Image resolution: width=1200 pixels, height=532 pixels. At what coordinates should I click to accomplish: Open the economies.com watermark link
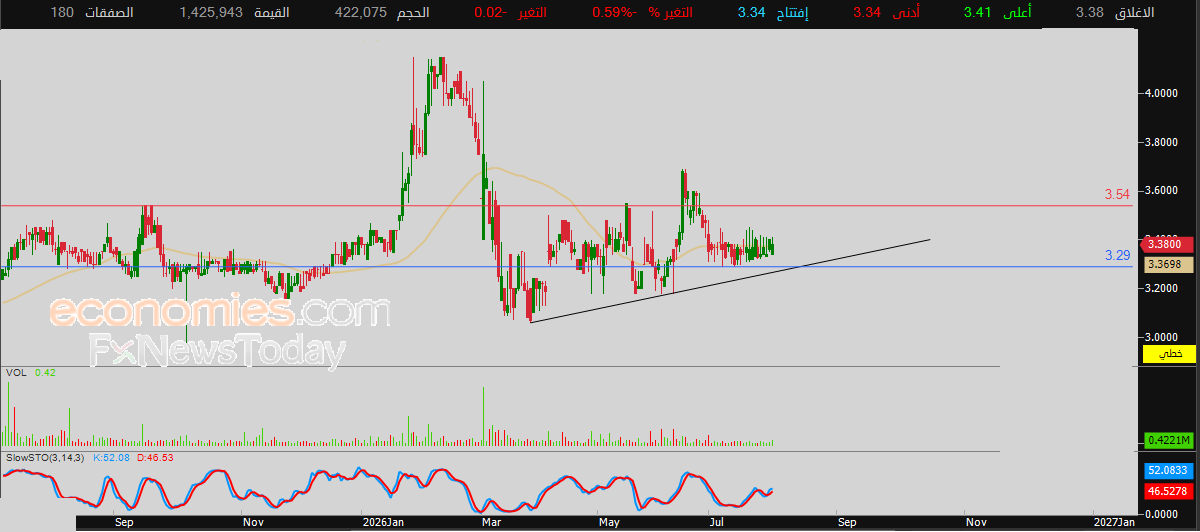218,312
